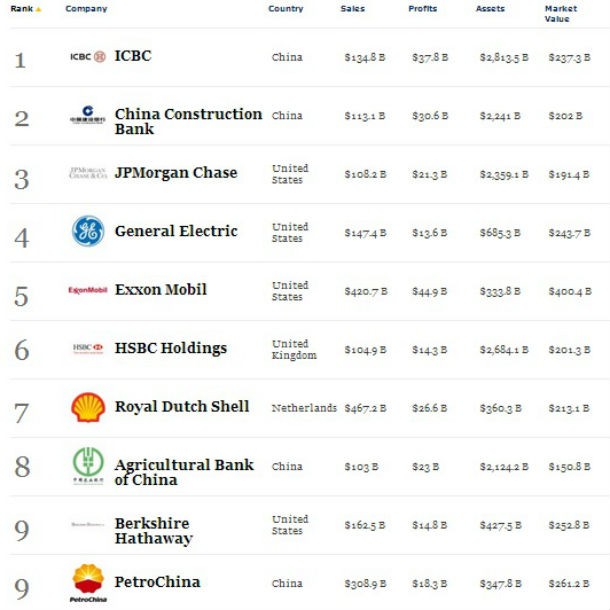Click the PetroChina logo

88,582
